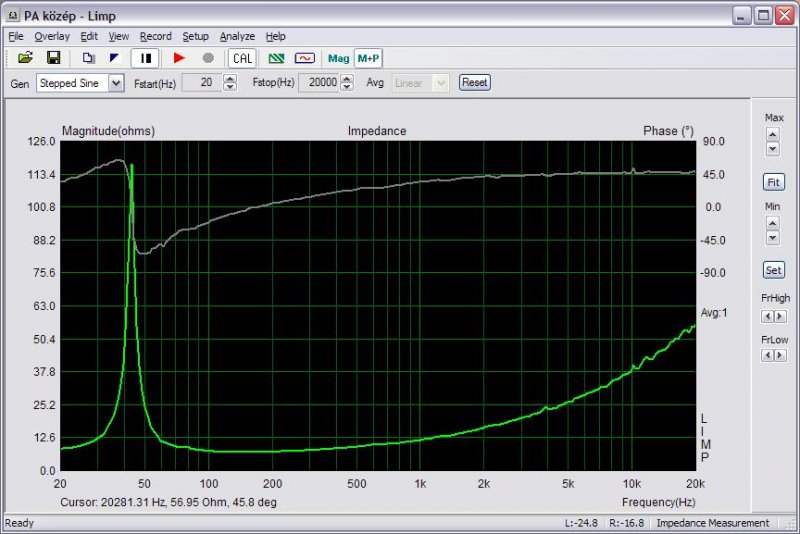Shift FrLow right with the arrow
The width and height of the screenshot is (800, 534).
pos(780,355)
